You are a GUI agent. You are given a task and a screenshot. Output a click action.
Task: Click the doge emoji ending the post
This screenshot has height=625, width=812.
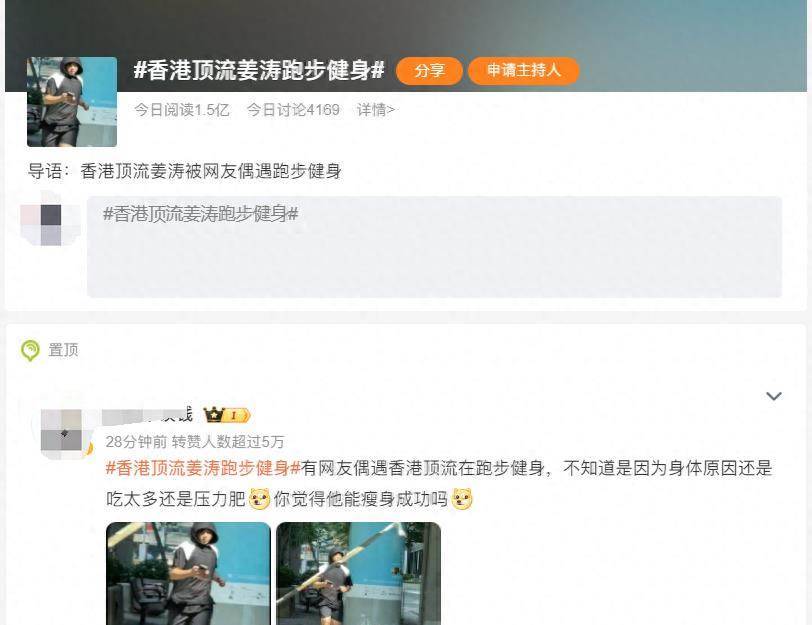click(462, 499)
